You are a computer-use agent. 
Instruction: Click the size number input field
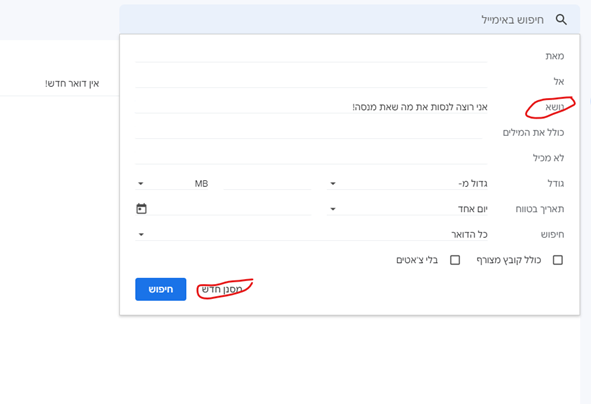(x=267, y=184)
